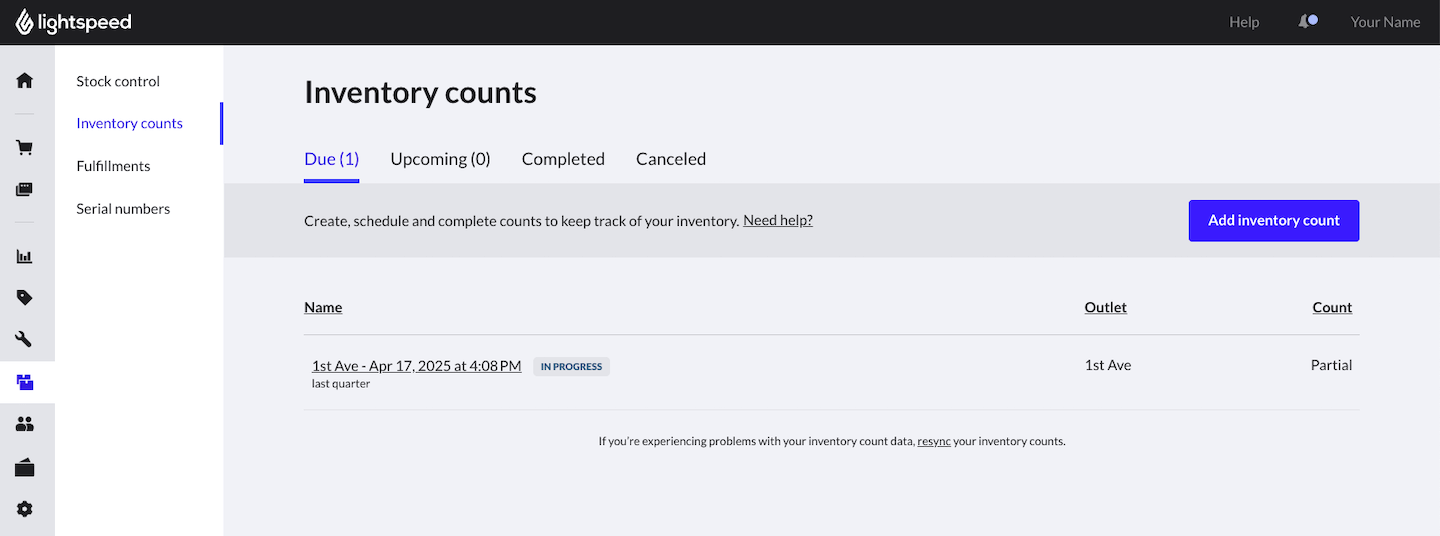The width and height of the screenshot is (1440, 536).
Task: Open the wallet icon in sidebar
Action: (25, 467)
